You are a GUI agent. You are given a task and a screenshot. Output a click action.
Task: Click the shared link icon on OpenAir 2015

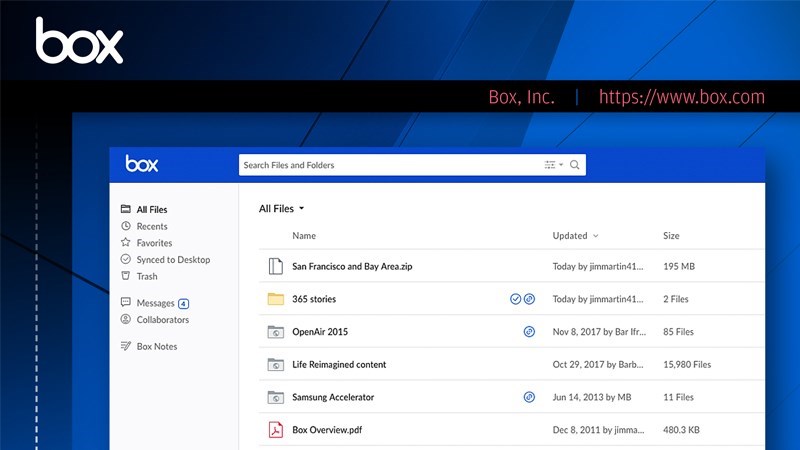pos(530,332)
